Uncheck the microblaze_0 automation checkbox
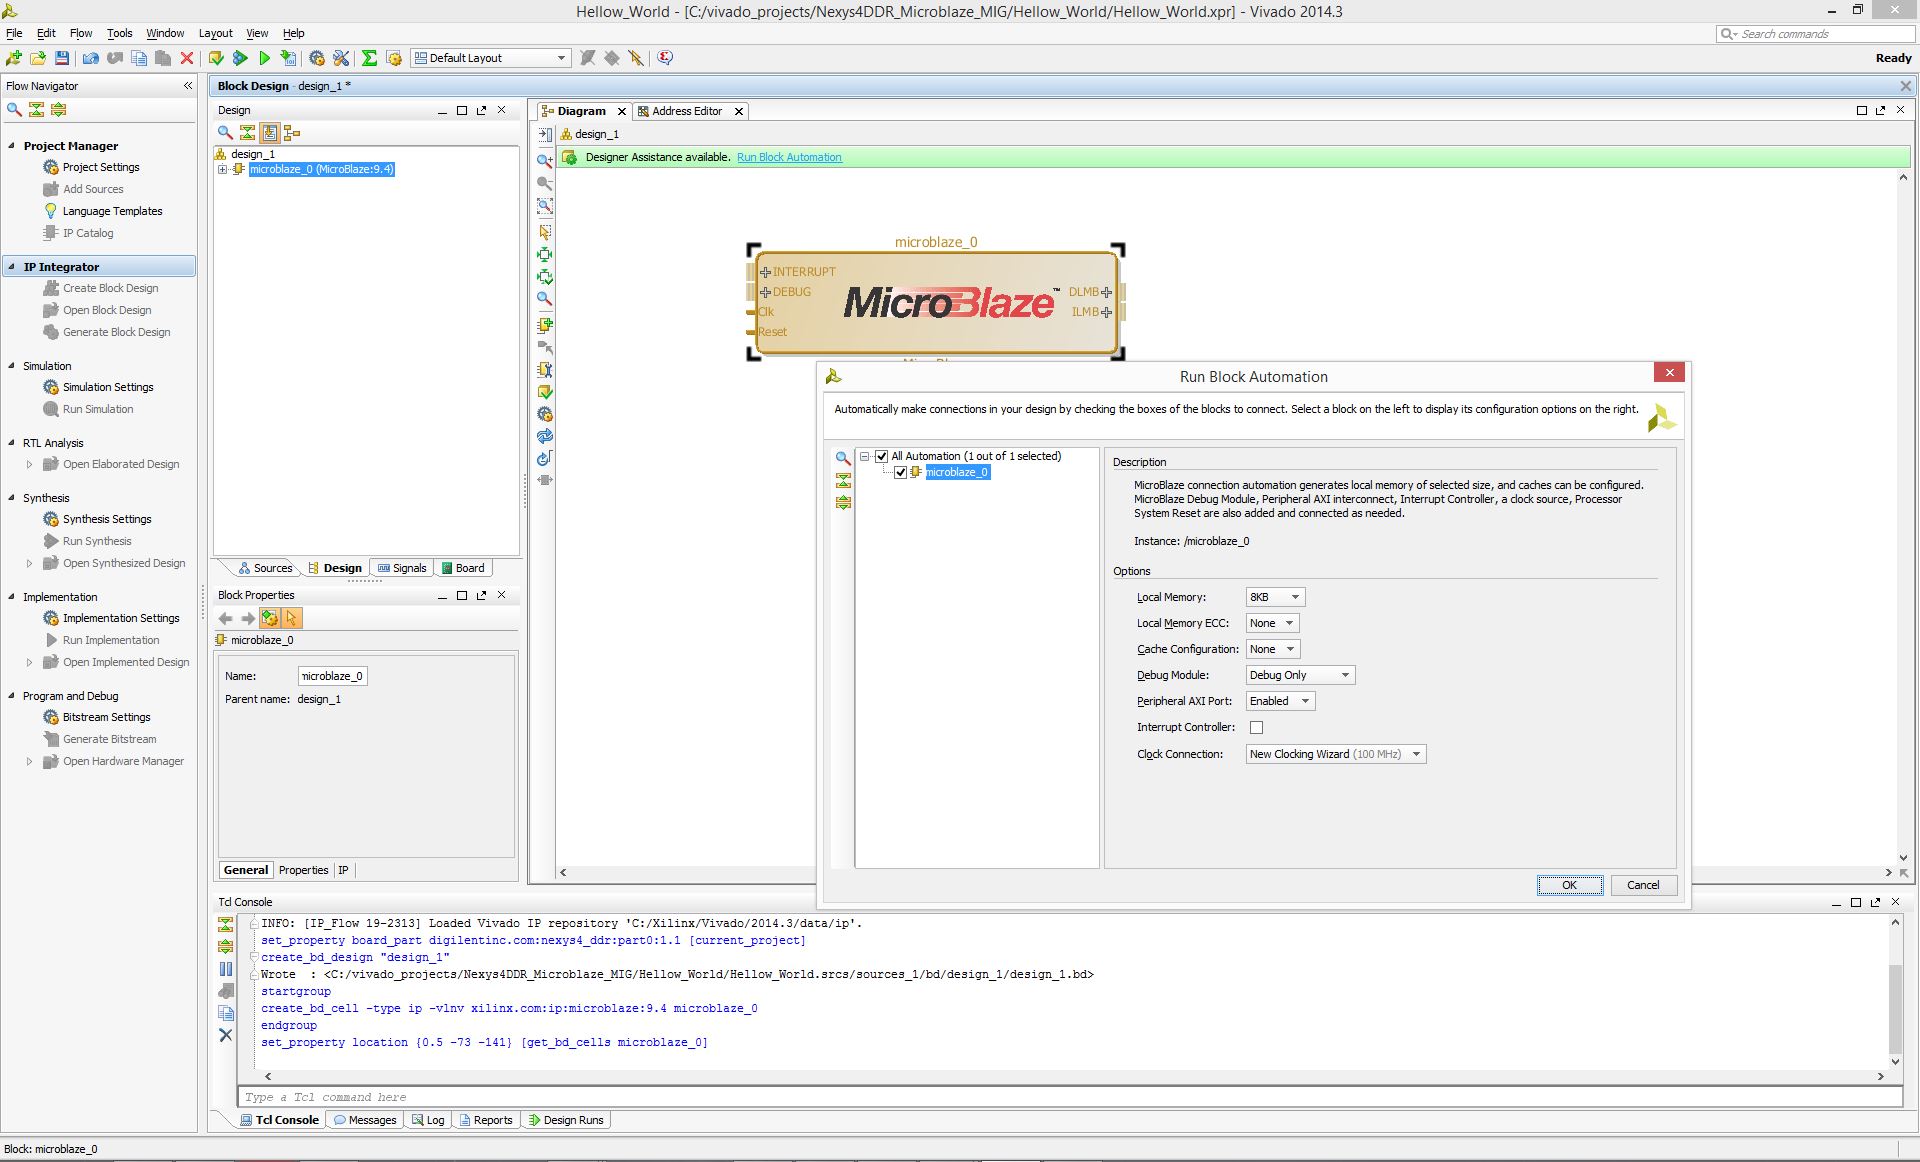 (900, 472)
